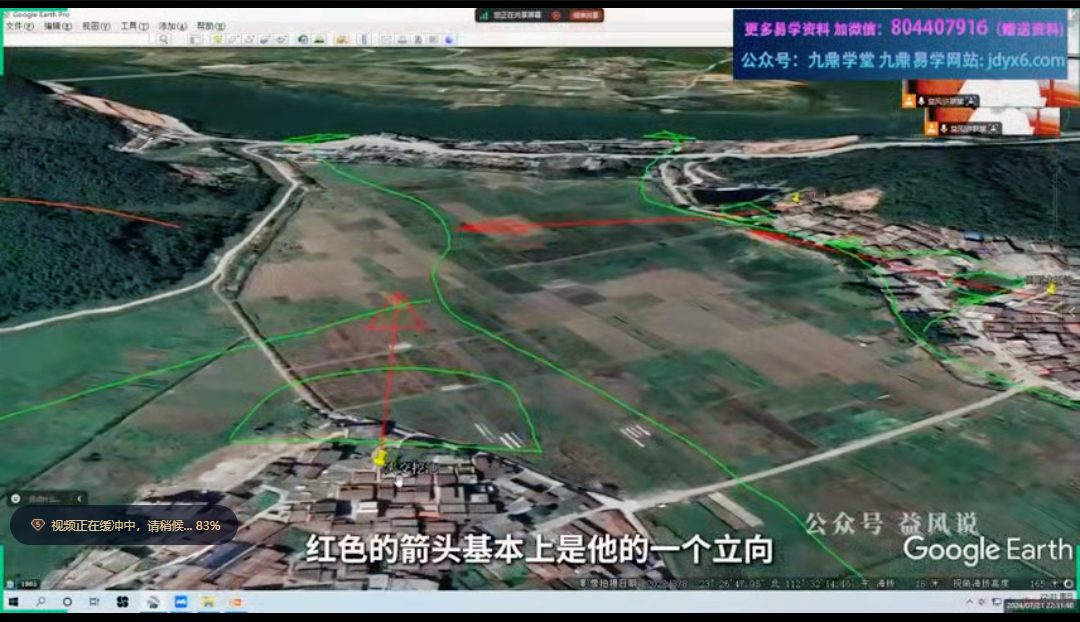Toggle the sunlight display tool
This screenshot has width=1080, height=622.
(x=320, y=39)
